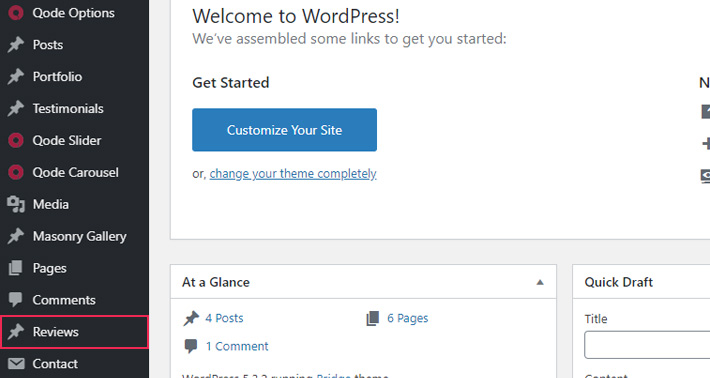Image resolution: width=710 pixels, height=378 pixels.
Task: Click the Qode Options red circle icon
Action: (x=16, y=13)
